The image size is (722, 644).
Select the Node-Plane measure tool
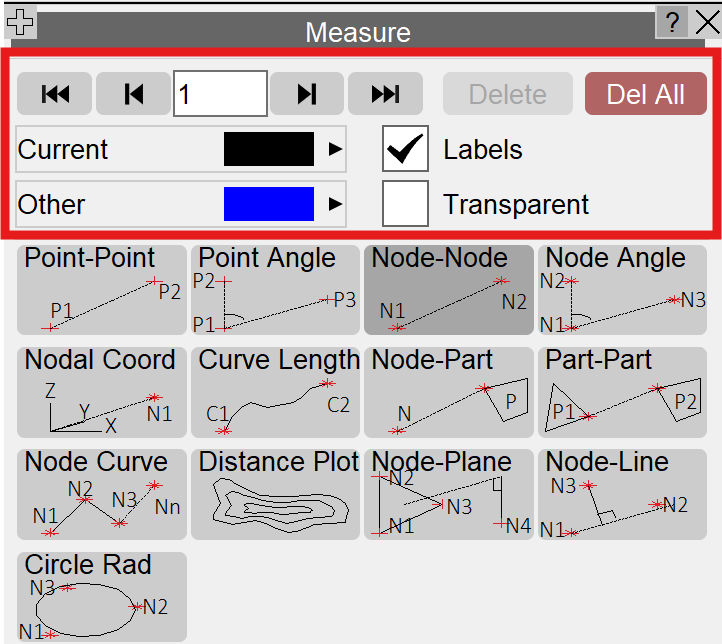click(449, 494)
